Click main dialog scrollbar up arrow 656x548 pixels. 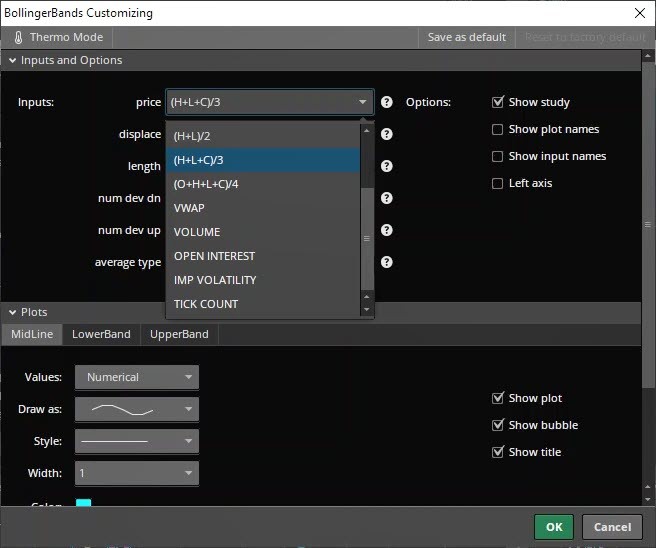coord(648,56)
